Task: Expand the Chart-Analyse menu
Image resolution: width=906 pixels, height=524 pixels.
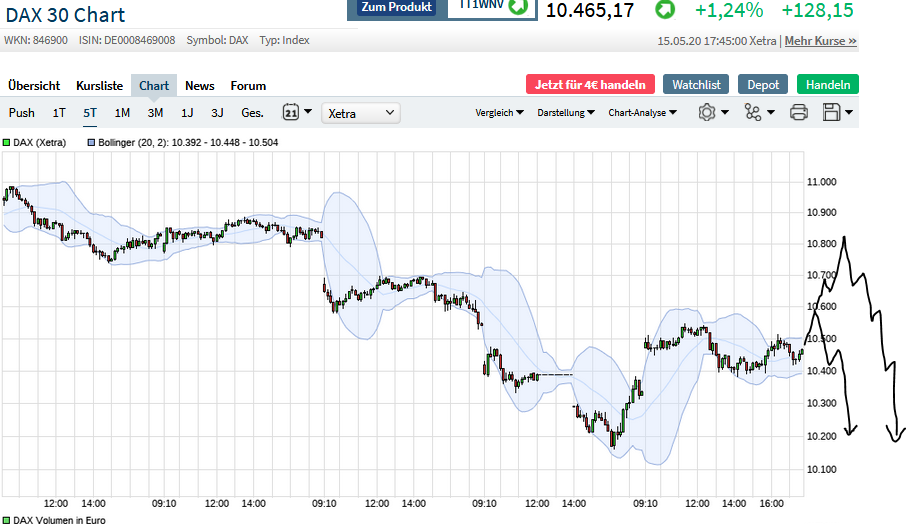Action: click(642, 113)
